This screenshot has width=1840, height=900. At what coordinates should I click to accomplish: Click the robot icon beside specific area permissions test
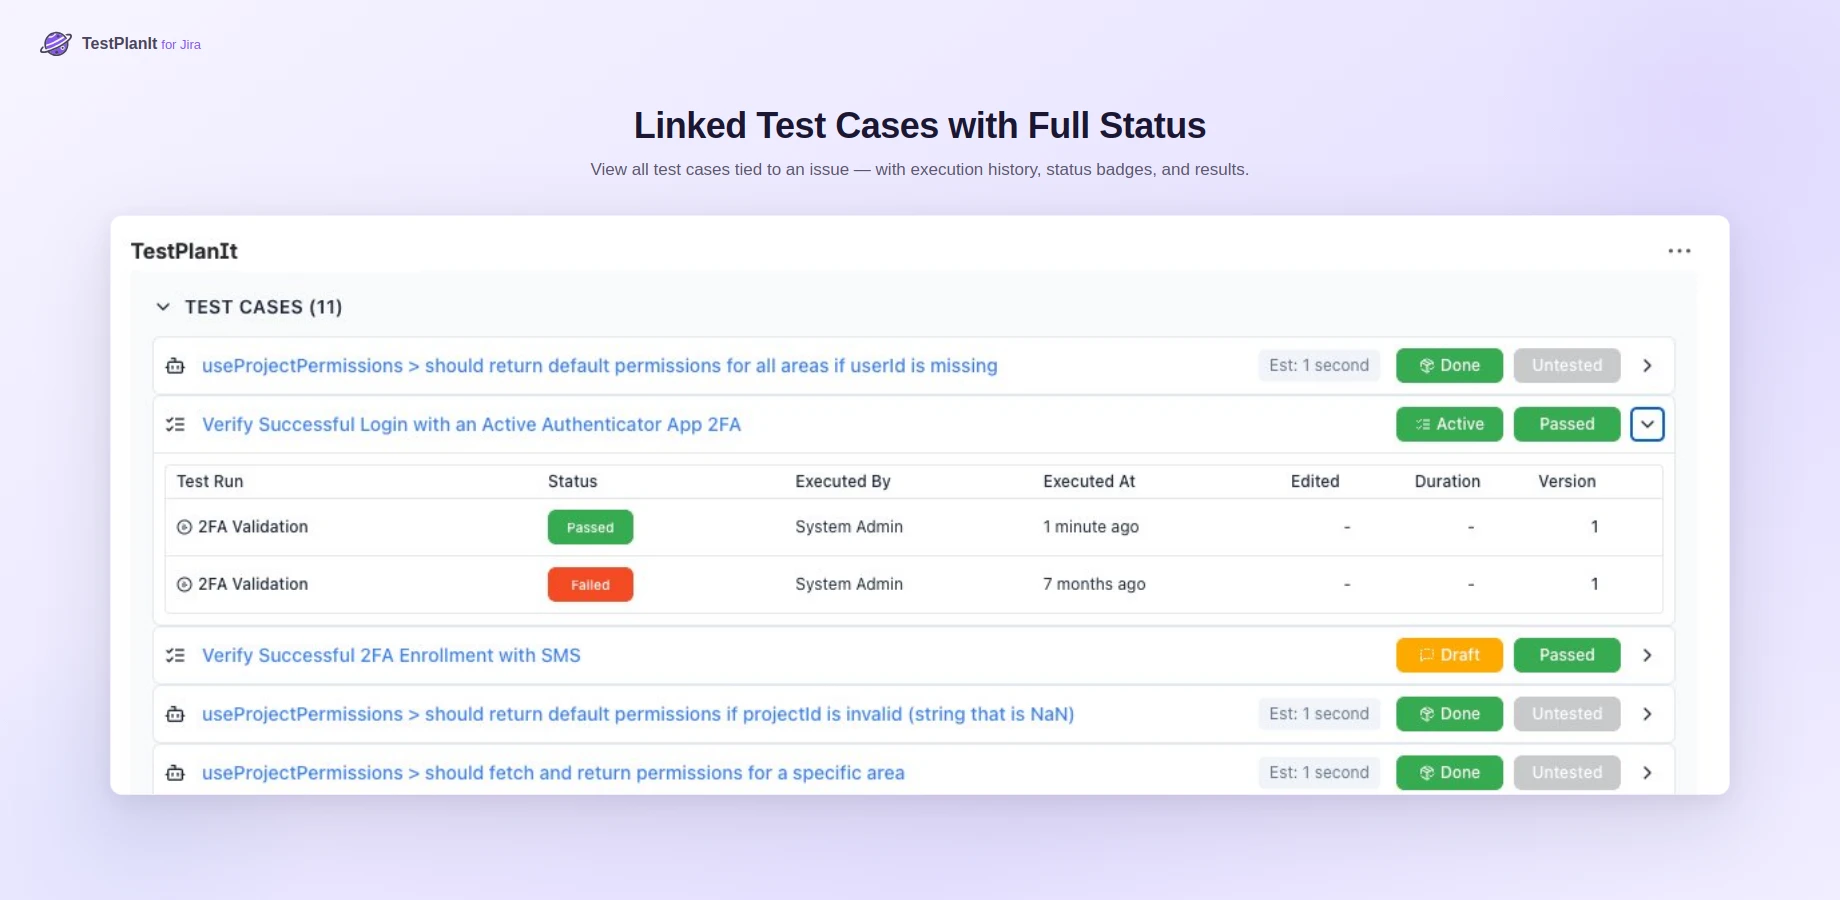point(175,772)
